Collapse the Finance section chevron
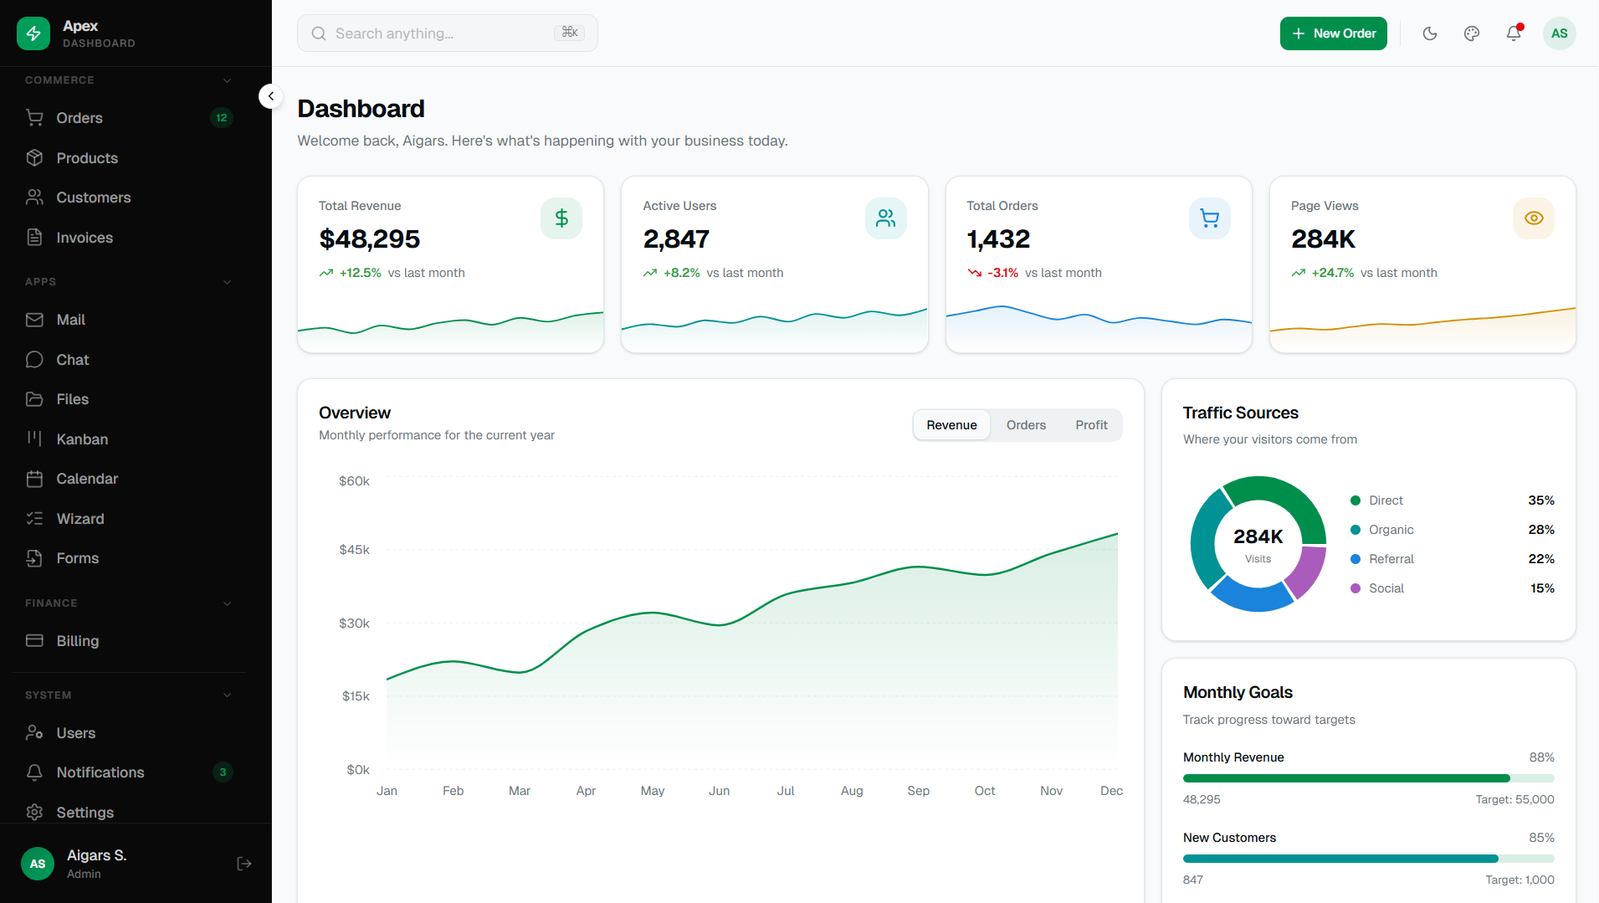Image resolution: width=1599 pixels, height=903 pixels. click(227, 604)
